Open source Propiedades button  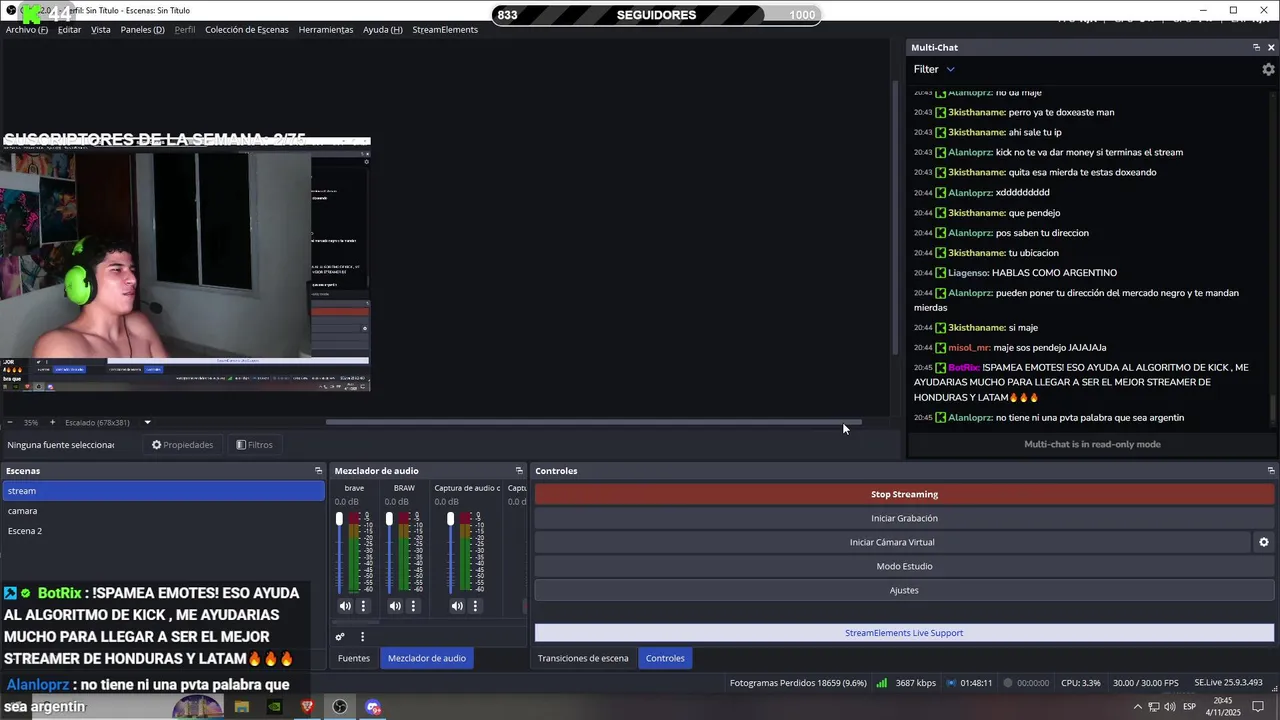point(182,445)
